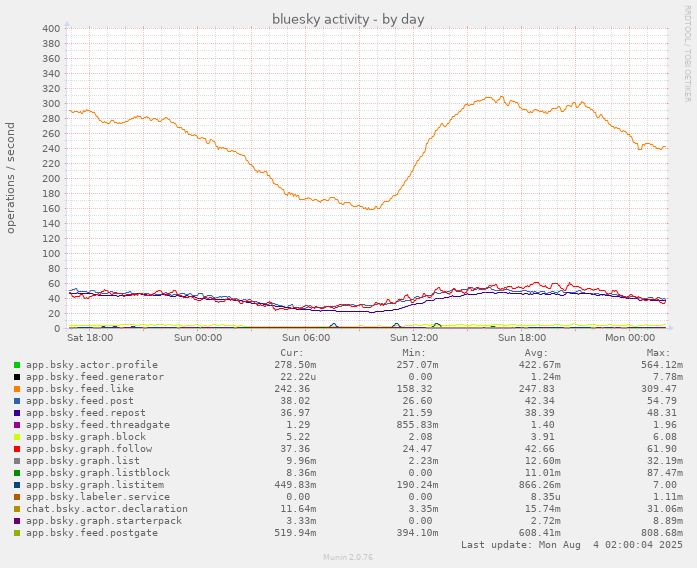Screen dimensions: 697x568
Task: Click the 'Sun 00:00' x-axis label
Action: tap(198, 338)
